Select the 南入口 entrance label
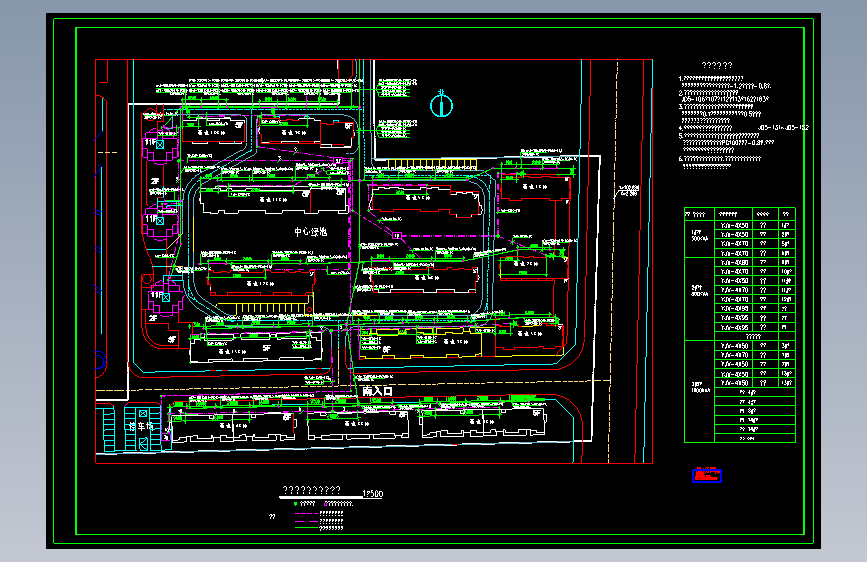Viewport: 867px width, 562px height. (x=378, y=391)
